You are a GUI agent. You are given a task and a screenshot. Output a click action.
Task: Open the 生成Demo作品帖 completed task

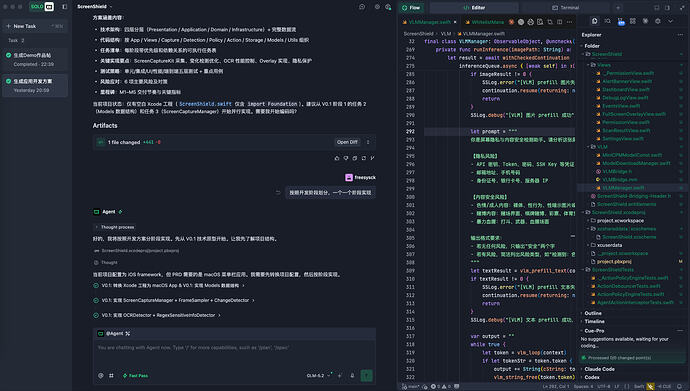tap(35, 59)
